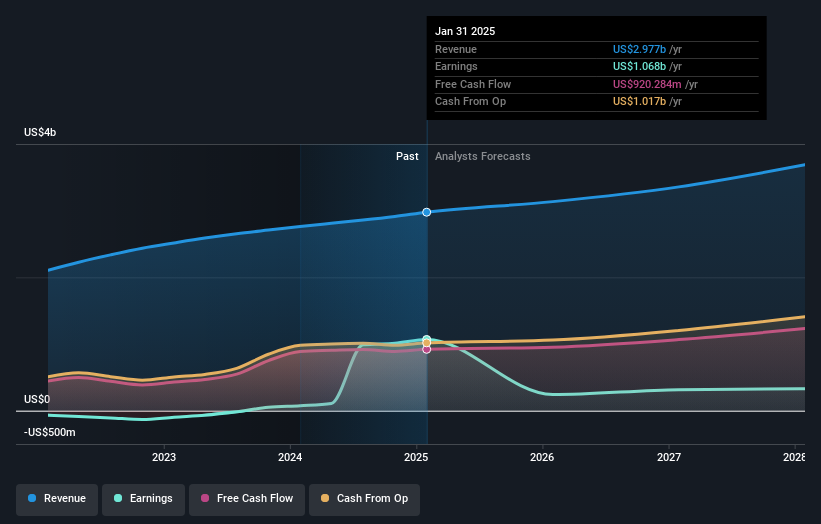Click the 2024 x-axis label
The image size is (821, 524).
point(290,457)
